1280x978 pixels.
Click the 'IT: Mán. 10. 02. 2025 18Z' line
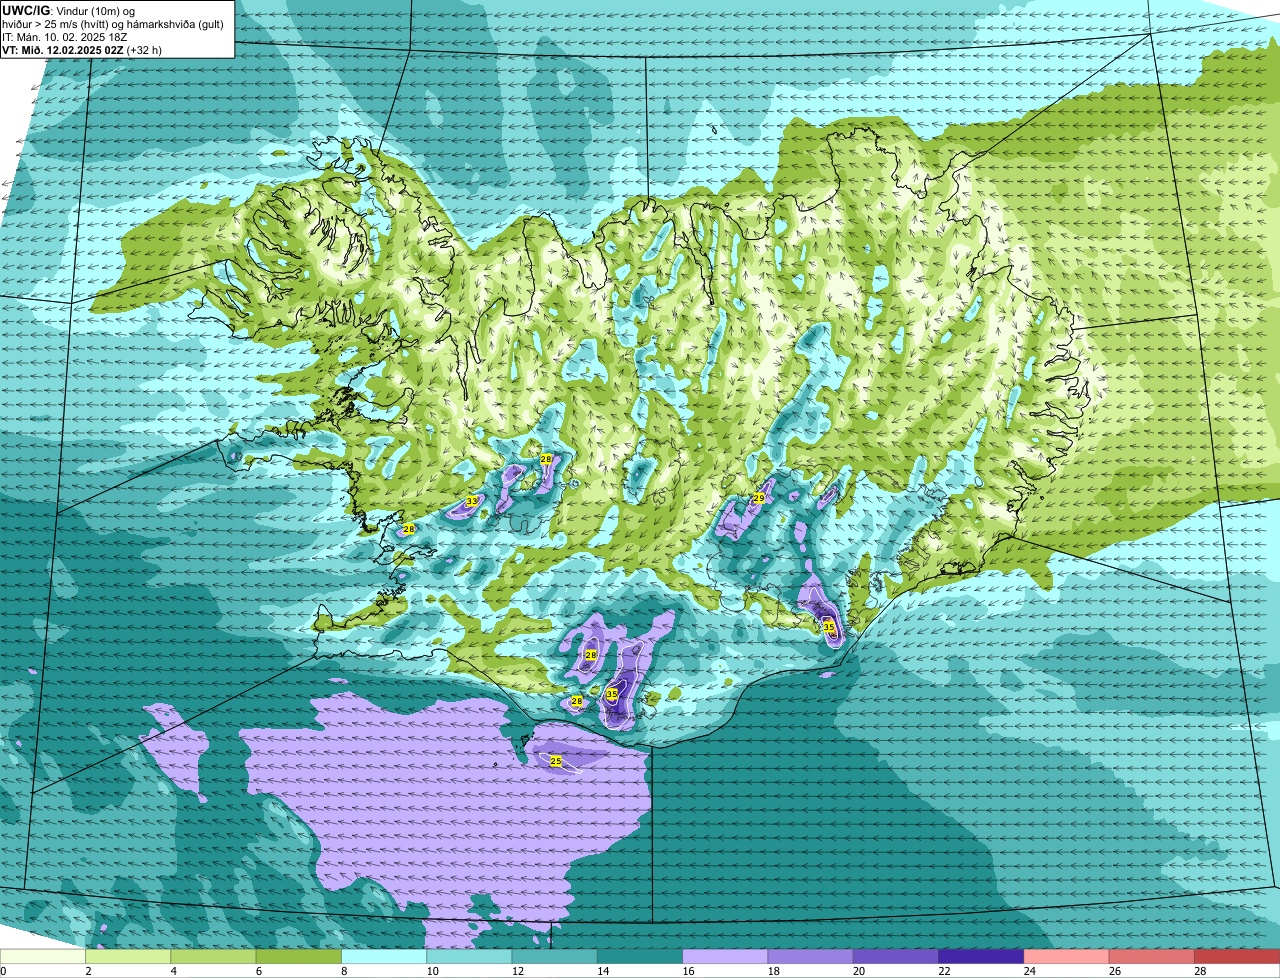click(x=63, y=37)
